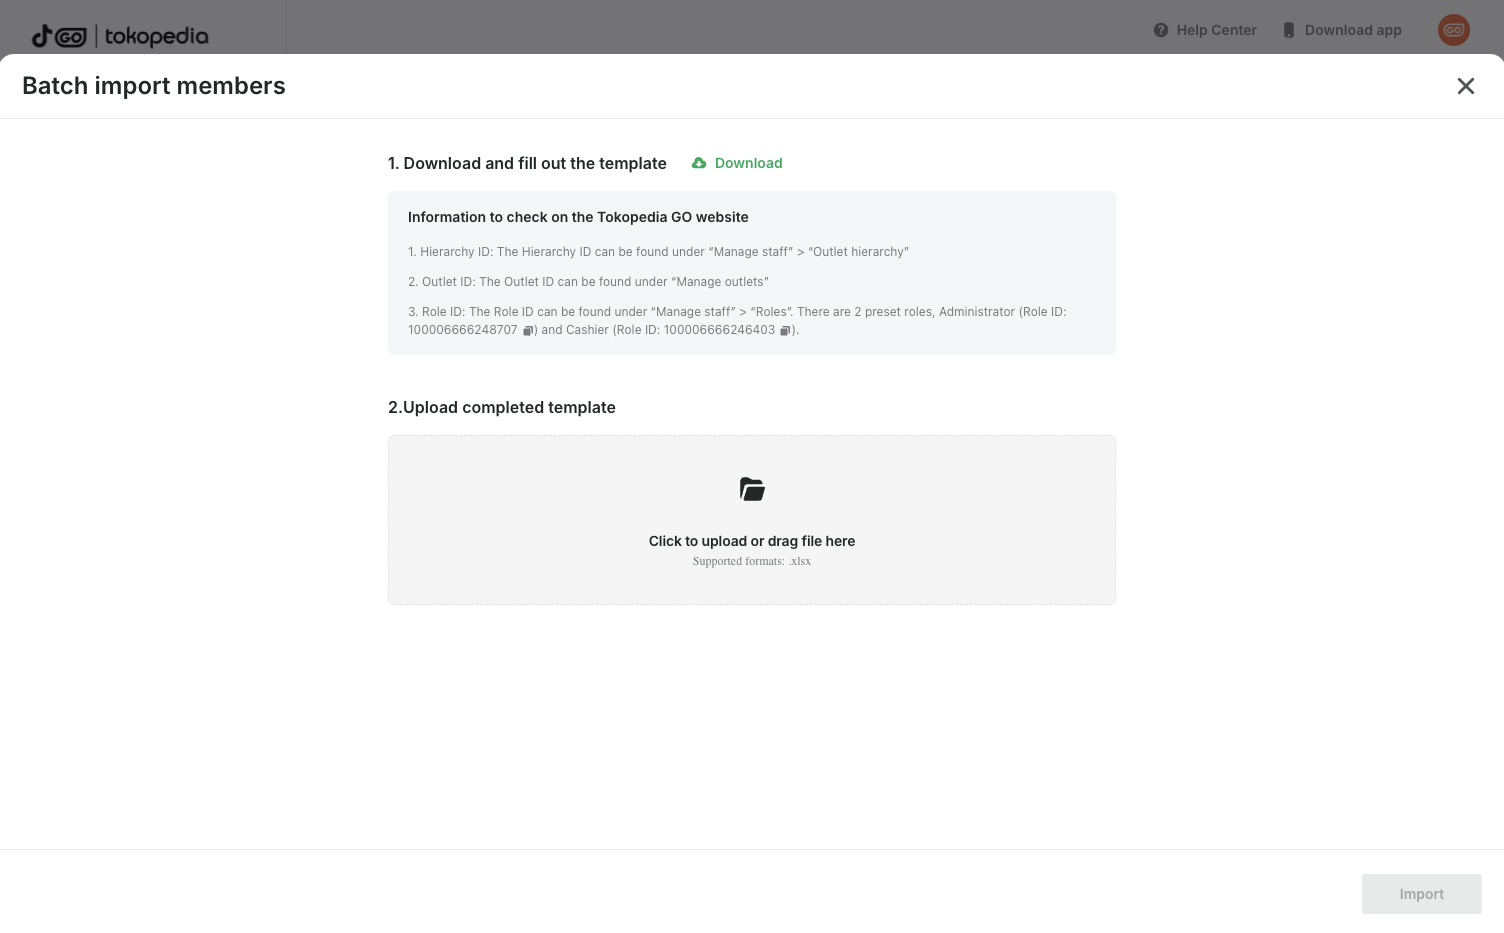Click the green cloud download icon

click(x=699, y=163)
